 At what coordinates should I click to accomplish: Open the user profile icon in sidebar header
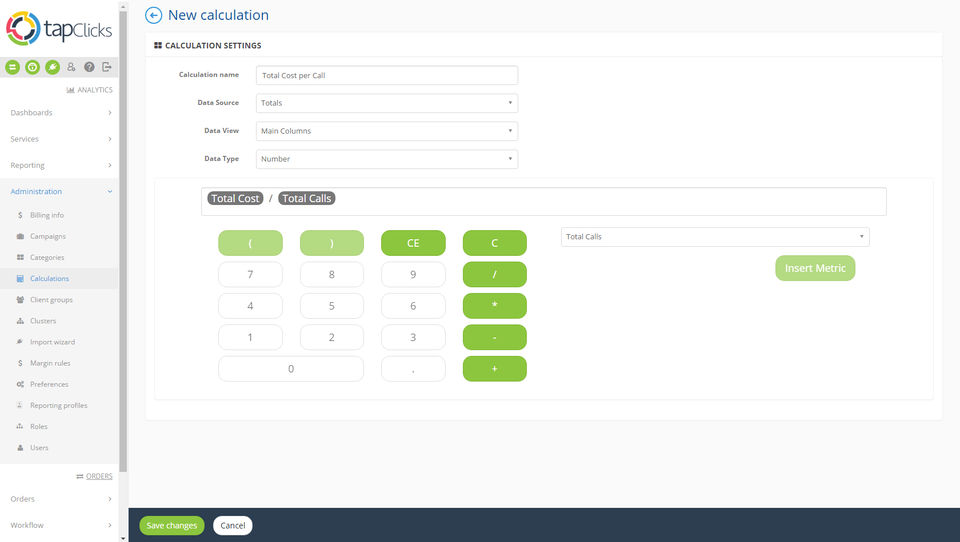[x=72, y=67]
